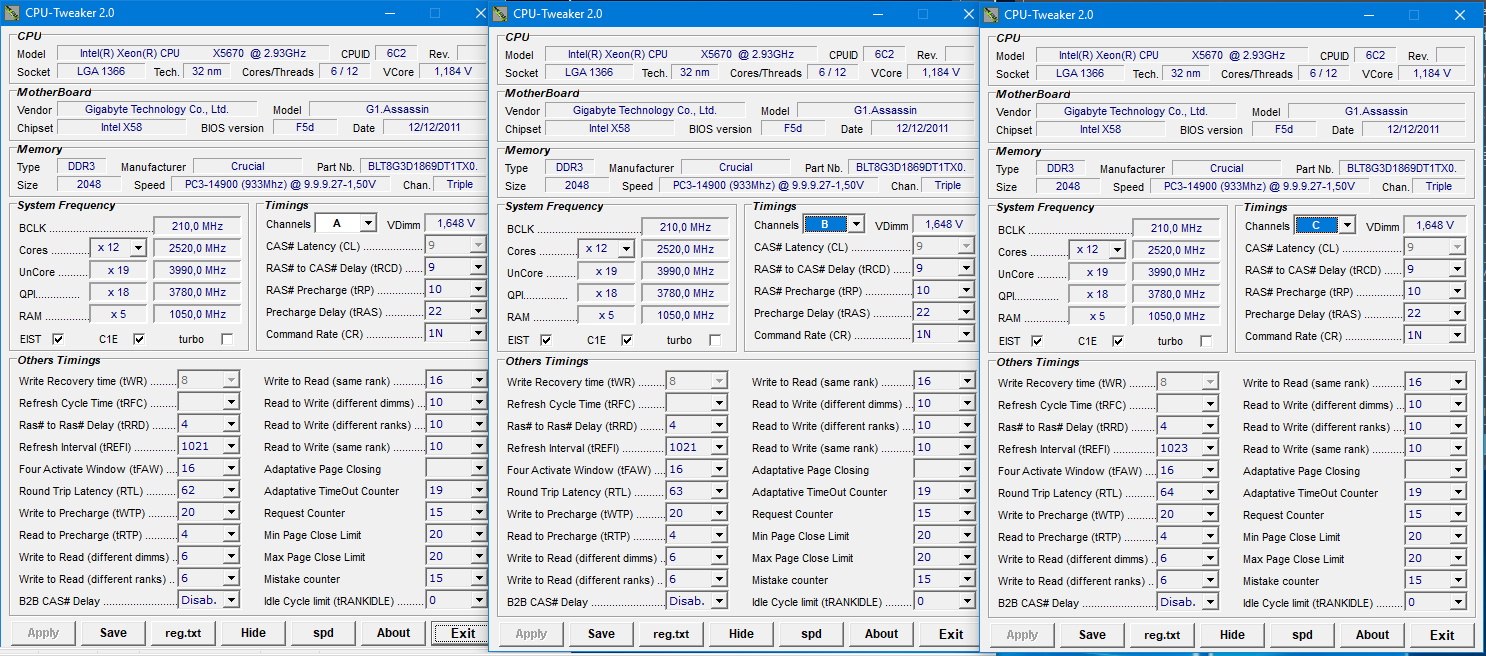Image resolution: width=1486 pixels, height=656 pixels.
Task: Open Four Activate Window dropdown in left window
Action: click(233, 469)
